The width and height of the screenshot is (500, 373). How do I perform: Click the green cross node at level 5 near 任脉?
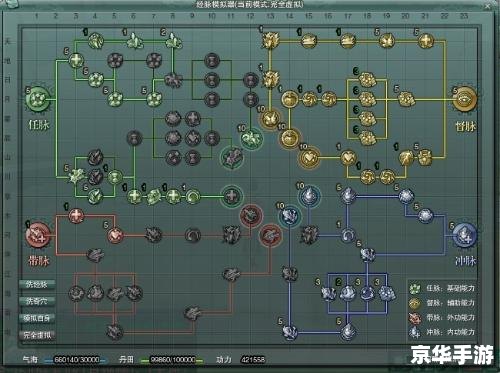(x=76, y=60)
